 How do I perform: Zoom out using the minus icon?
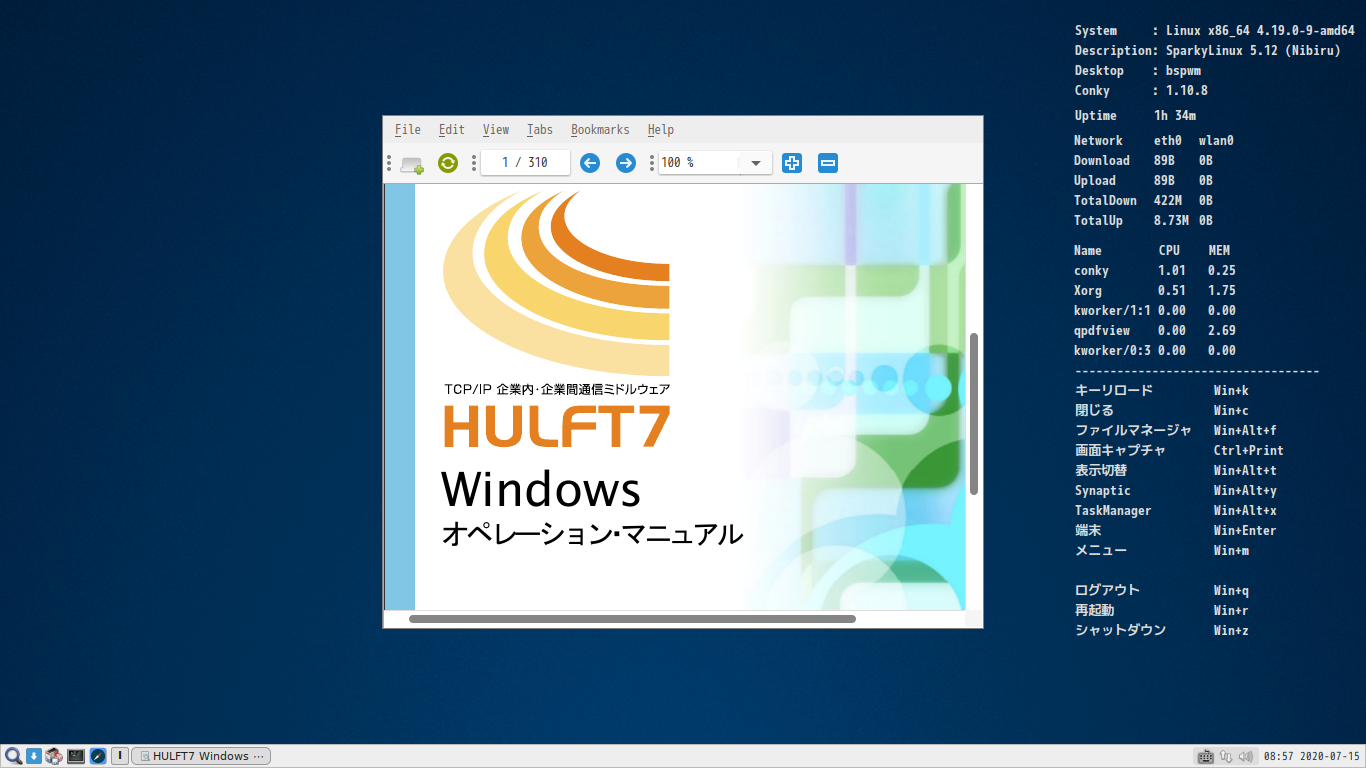[x=828, y=163]
